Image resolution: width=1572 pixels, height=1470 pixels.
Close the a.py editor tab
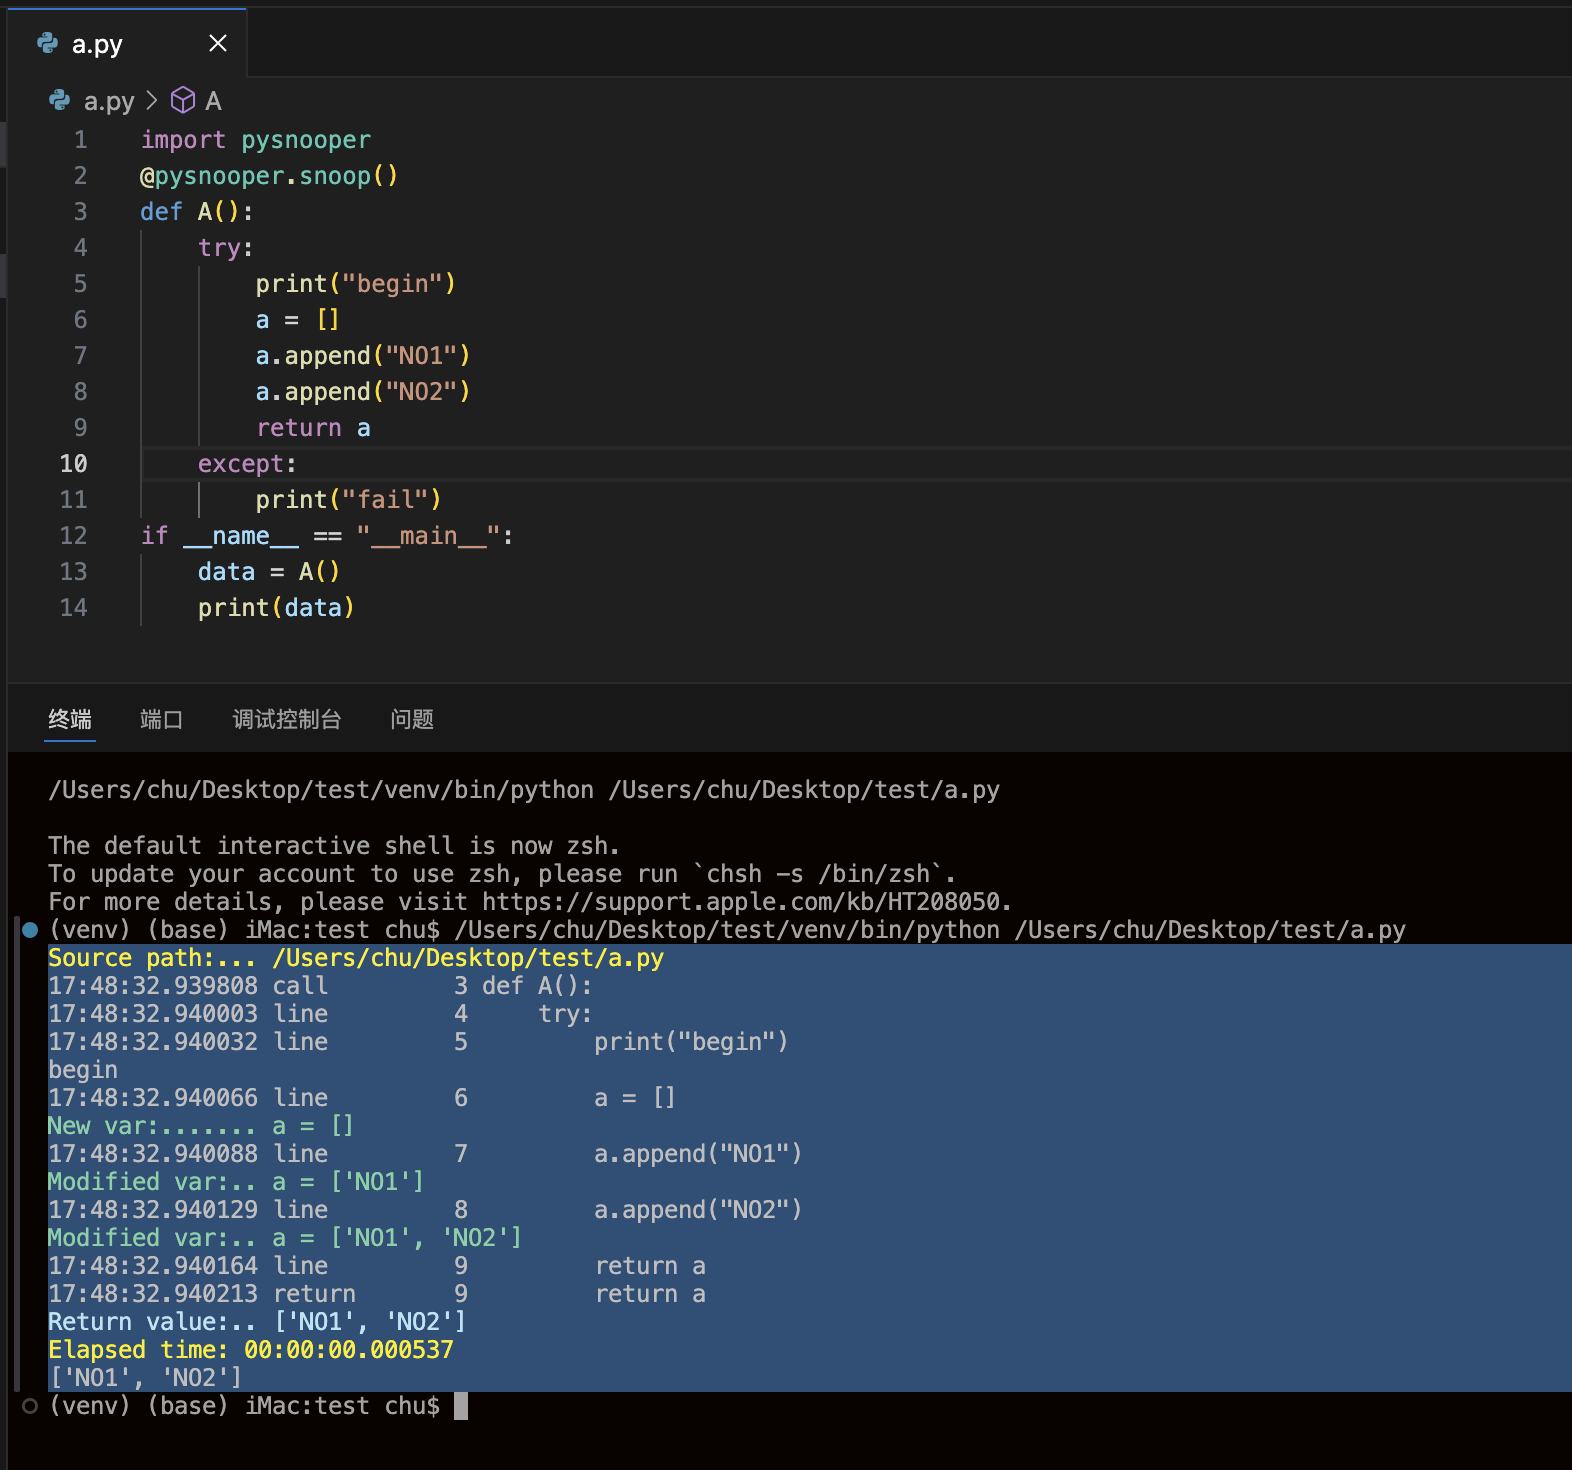pos(218,43)
